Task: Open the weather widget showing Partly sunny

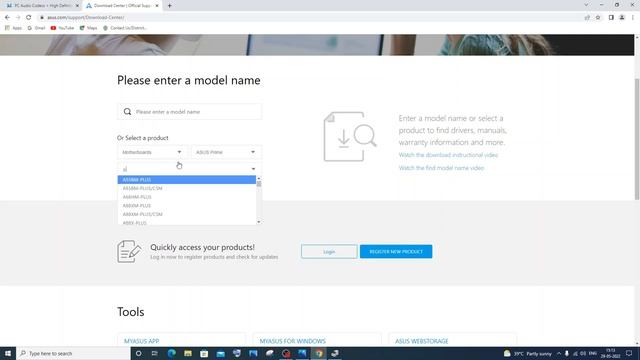Action: pyautogui.click(x=528, y=353)
